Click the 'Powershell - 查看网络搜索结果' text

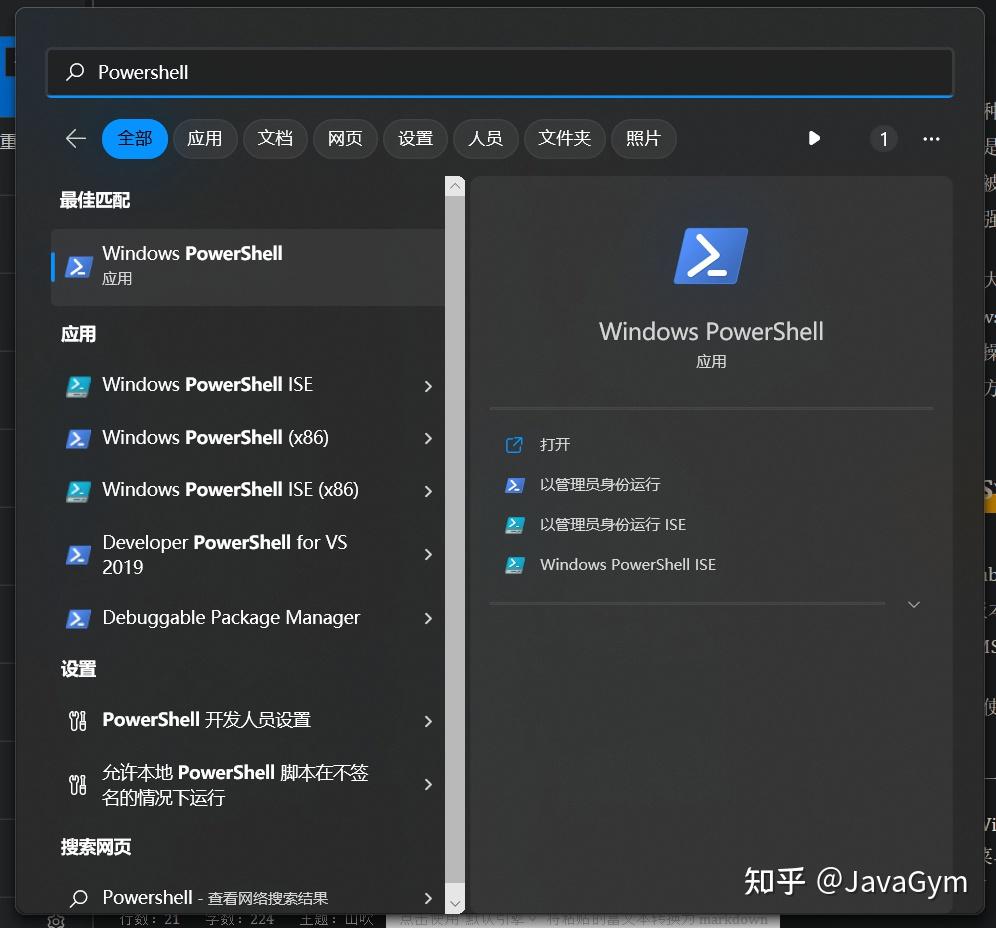click(x=215, y=898)
